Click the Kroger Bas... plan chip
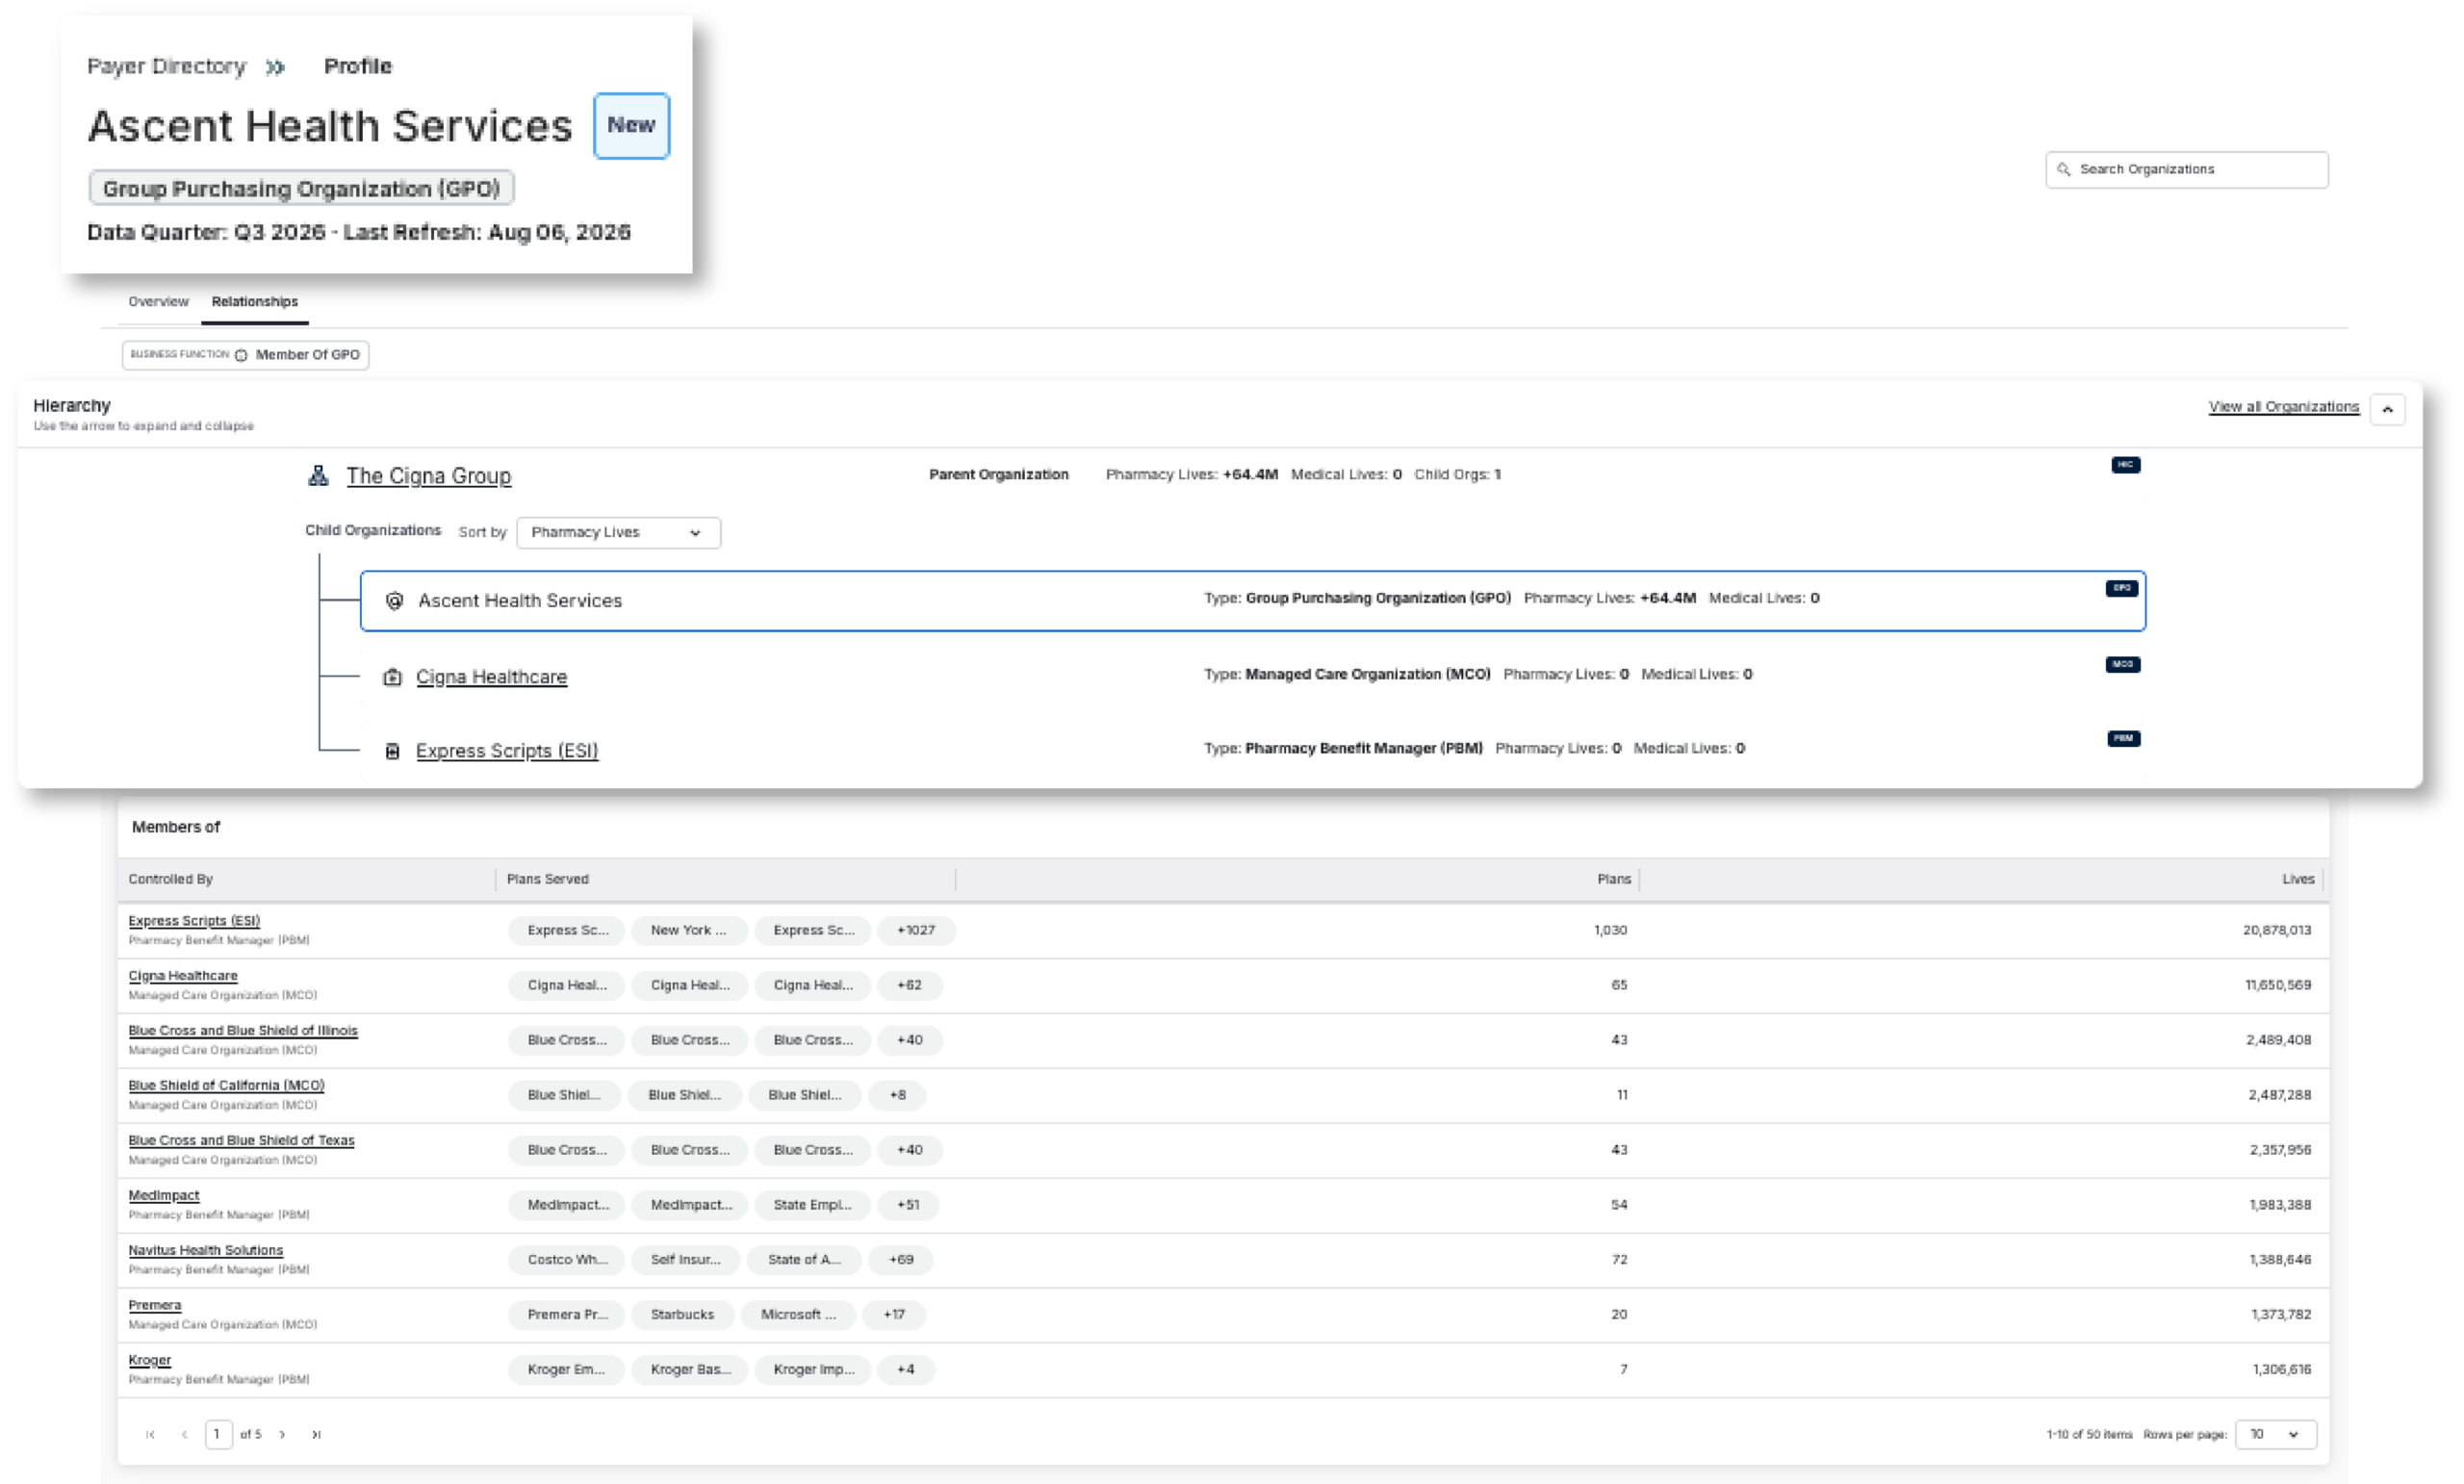 tap(691, 1370)
